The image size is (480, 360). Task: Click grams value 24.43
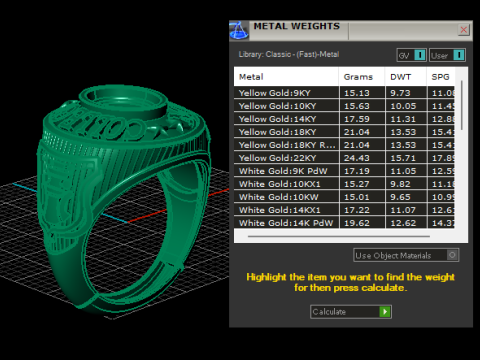pyautogui.click(x=357, y=158)
